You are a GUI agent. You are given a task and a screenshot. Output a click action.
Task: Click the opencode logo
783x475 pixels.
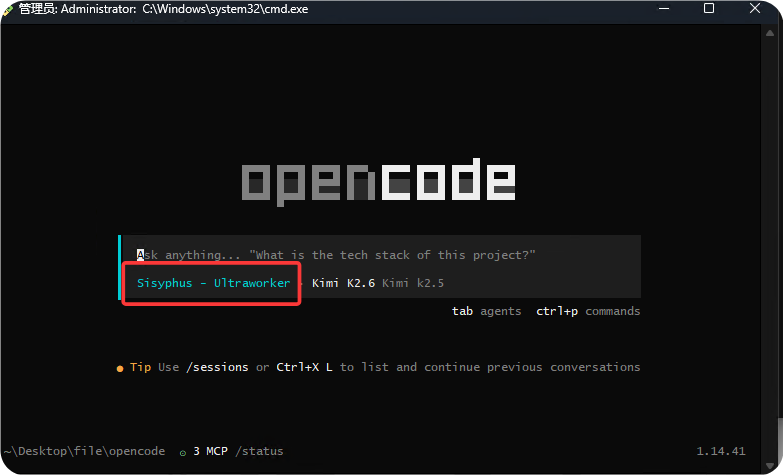point(379,182)
